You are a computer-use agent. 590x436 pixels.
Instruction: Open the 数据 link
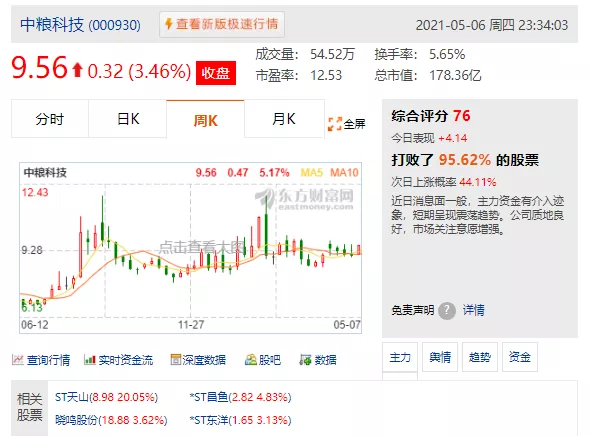tap(325, 360)
